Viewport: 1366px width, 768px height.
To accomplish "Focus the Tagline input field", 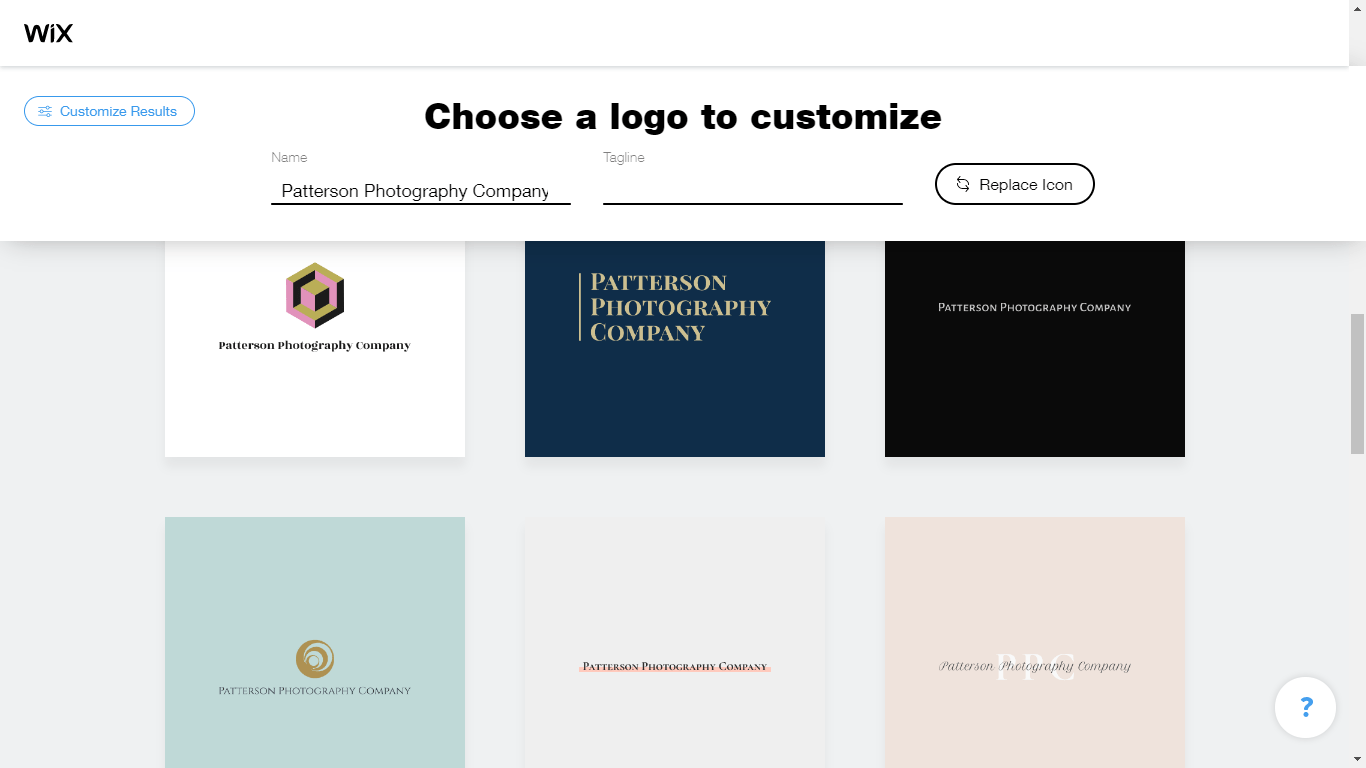I will tap(752, 190).
